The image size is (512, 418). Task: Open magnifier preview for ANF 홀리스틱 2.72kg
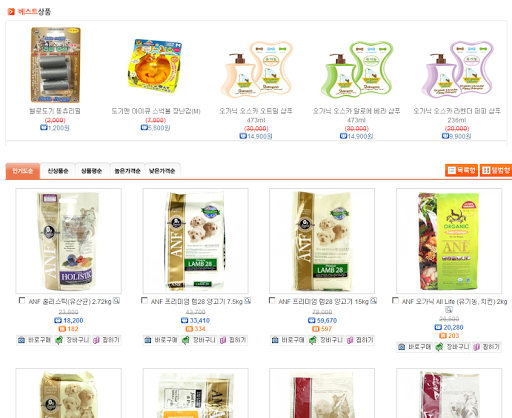116,301
